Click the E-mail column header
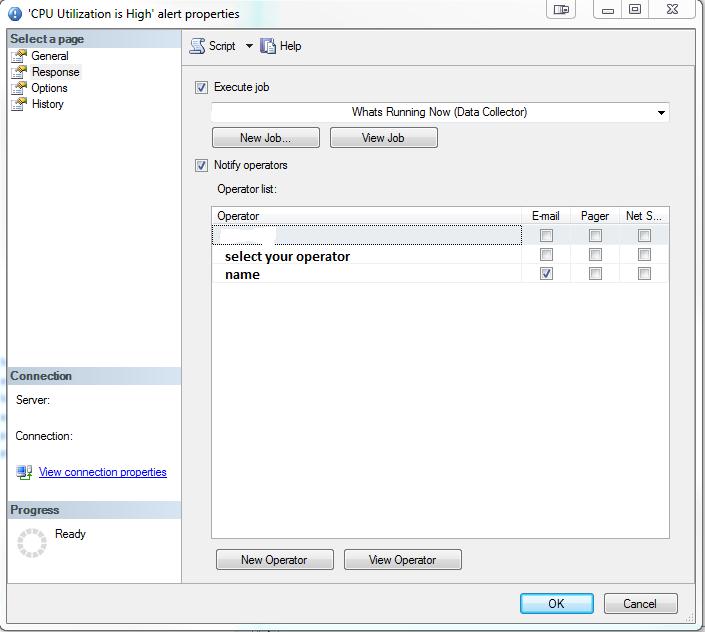This screenshot has height=632, width=705. coord(546,216)
